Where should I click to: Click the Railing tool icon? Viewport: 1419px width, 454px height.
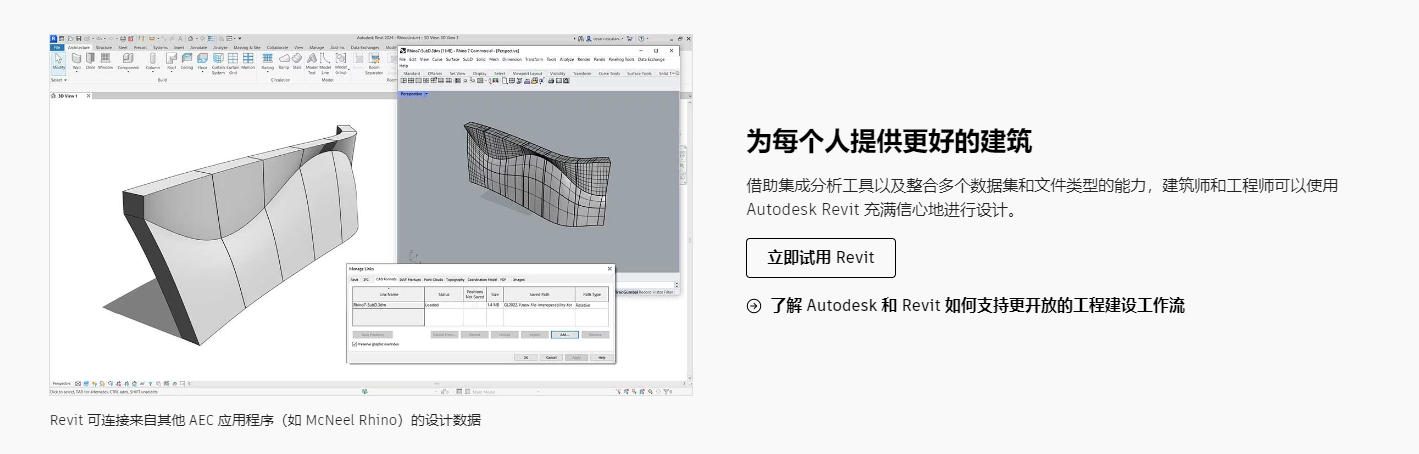(268, 59)
